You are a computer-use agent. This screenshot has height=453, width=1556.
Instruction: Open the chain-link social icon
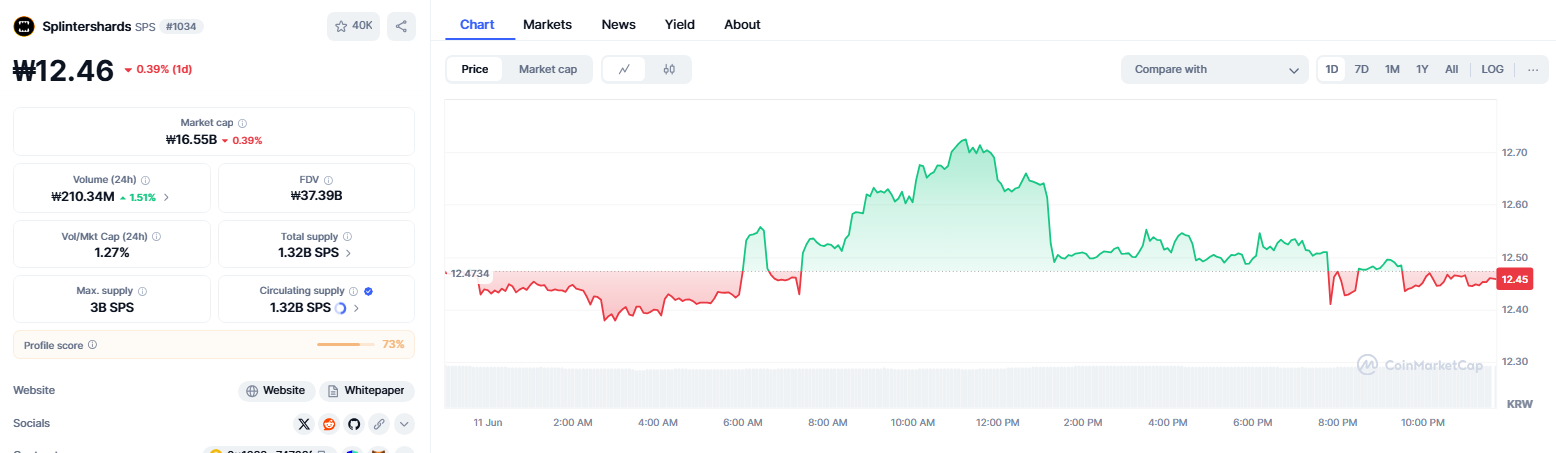(x=379, y=424)
